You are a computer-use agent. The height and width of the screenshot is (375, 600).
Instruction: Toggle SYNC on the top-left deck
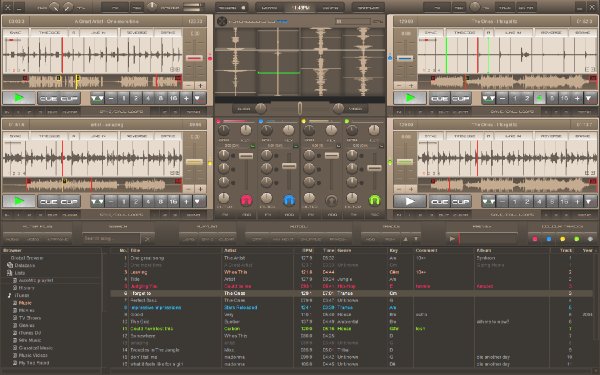point(16,33)
